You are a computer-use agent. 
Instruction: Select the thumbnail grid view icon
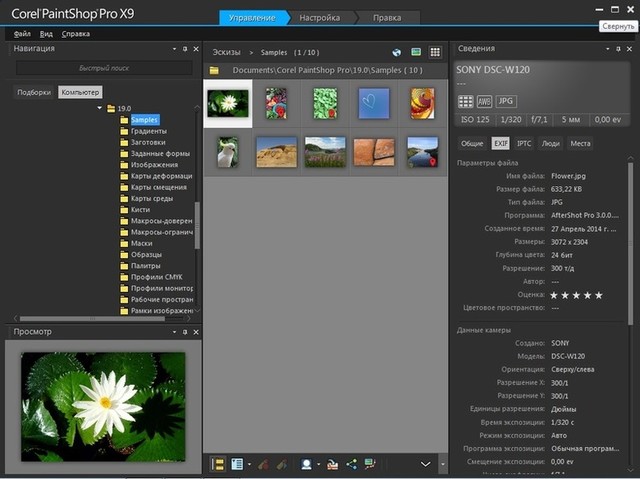(435, 52)
